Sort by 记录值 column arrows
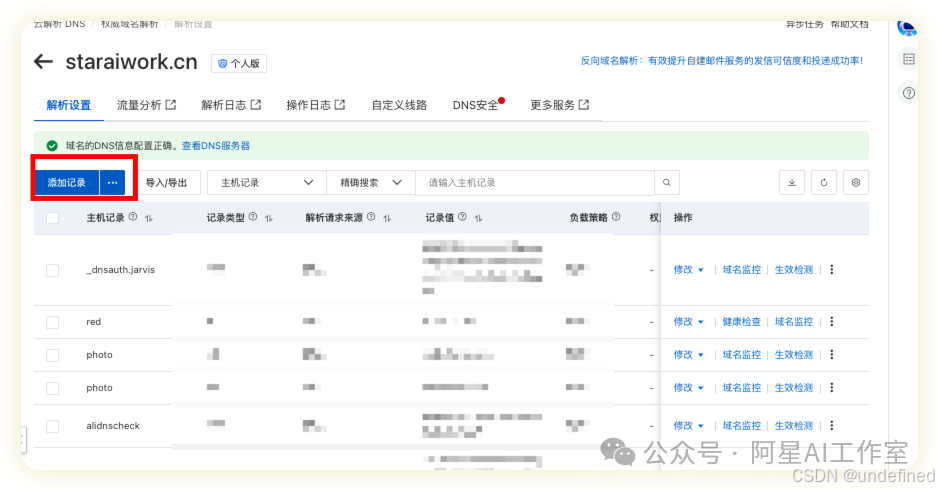The image size is (939, 491). [x=478, y=218]
